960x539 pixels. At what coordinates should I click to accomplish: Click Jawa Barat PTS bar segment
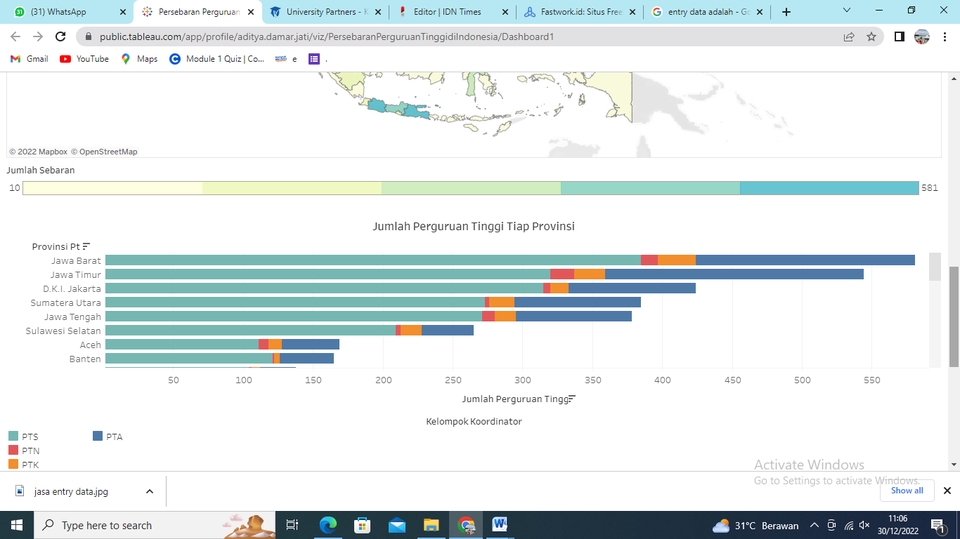(x=373, y=260)
